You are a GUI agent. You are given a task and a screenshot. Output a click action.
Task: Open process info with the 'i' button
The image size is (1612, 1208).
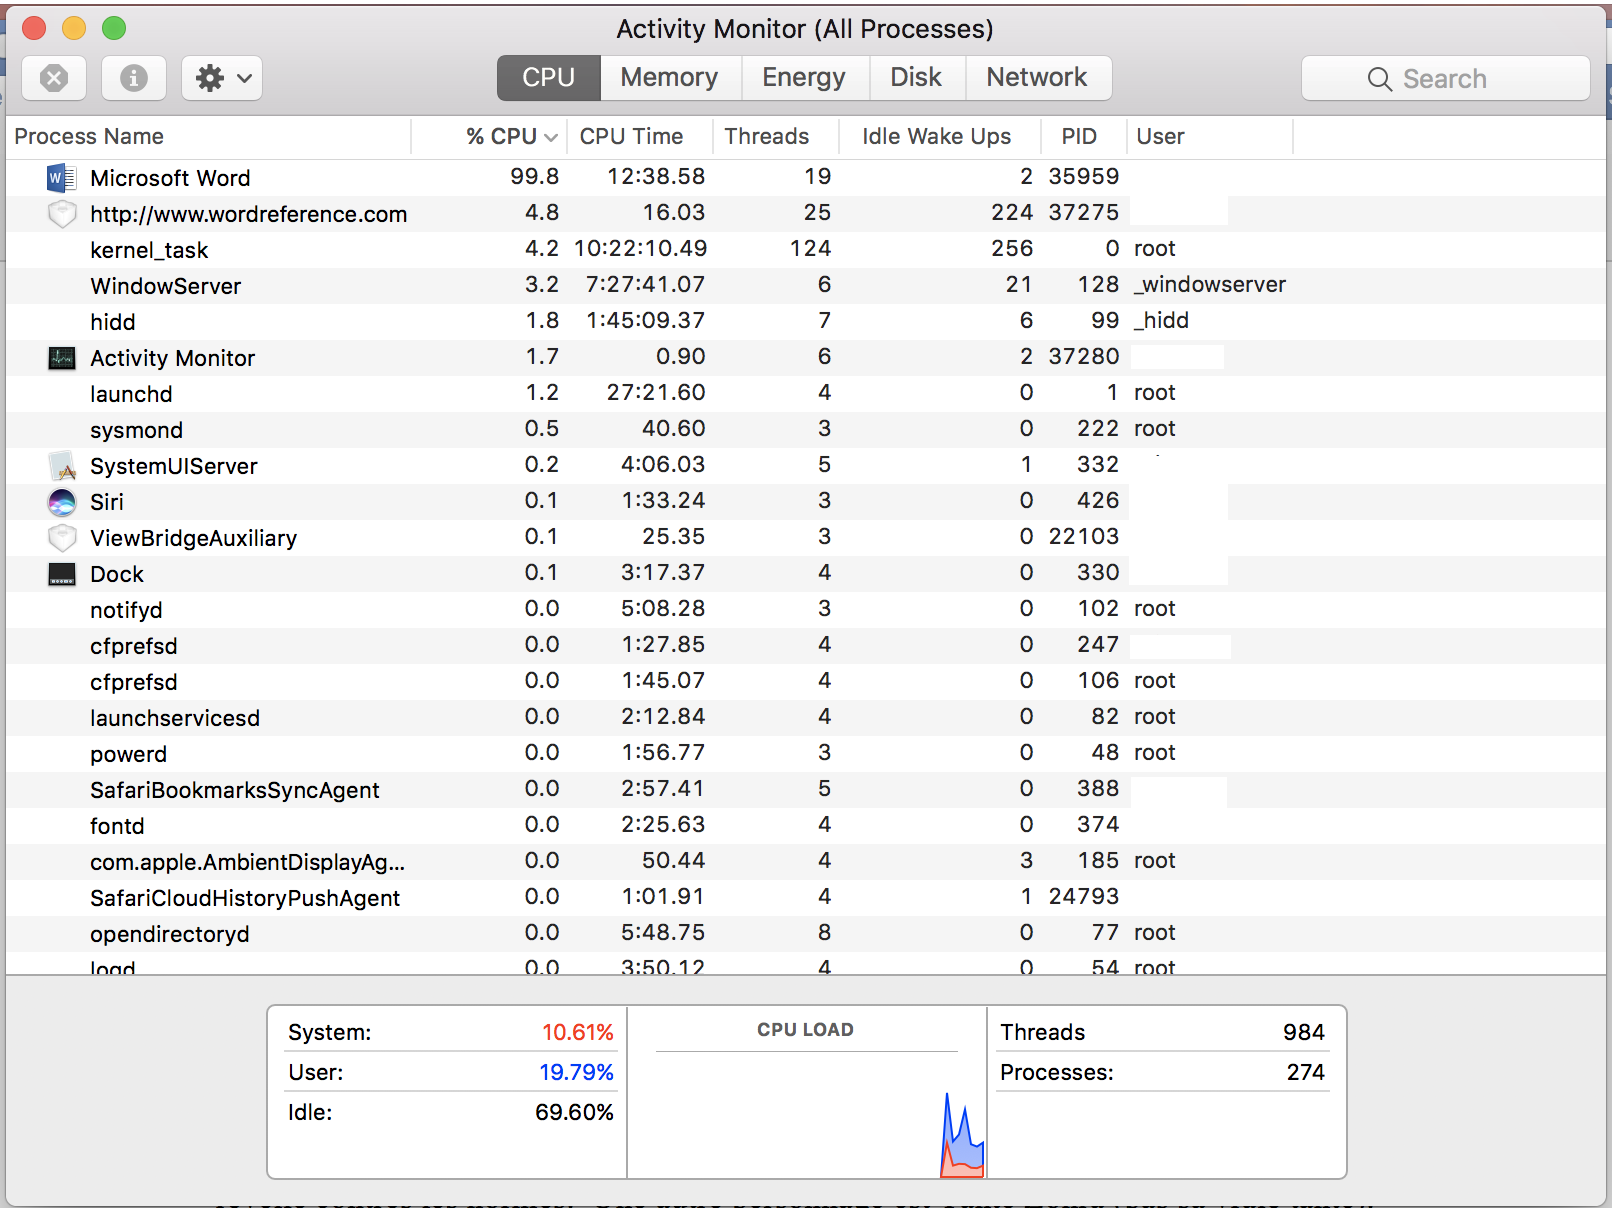[134, 78]
